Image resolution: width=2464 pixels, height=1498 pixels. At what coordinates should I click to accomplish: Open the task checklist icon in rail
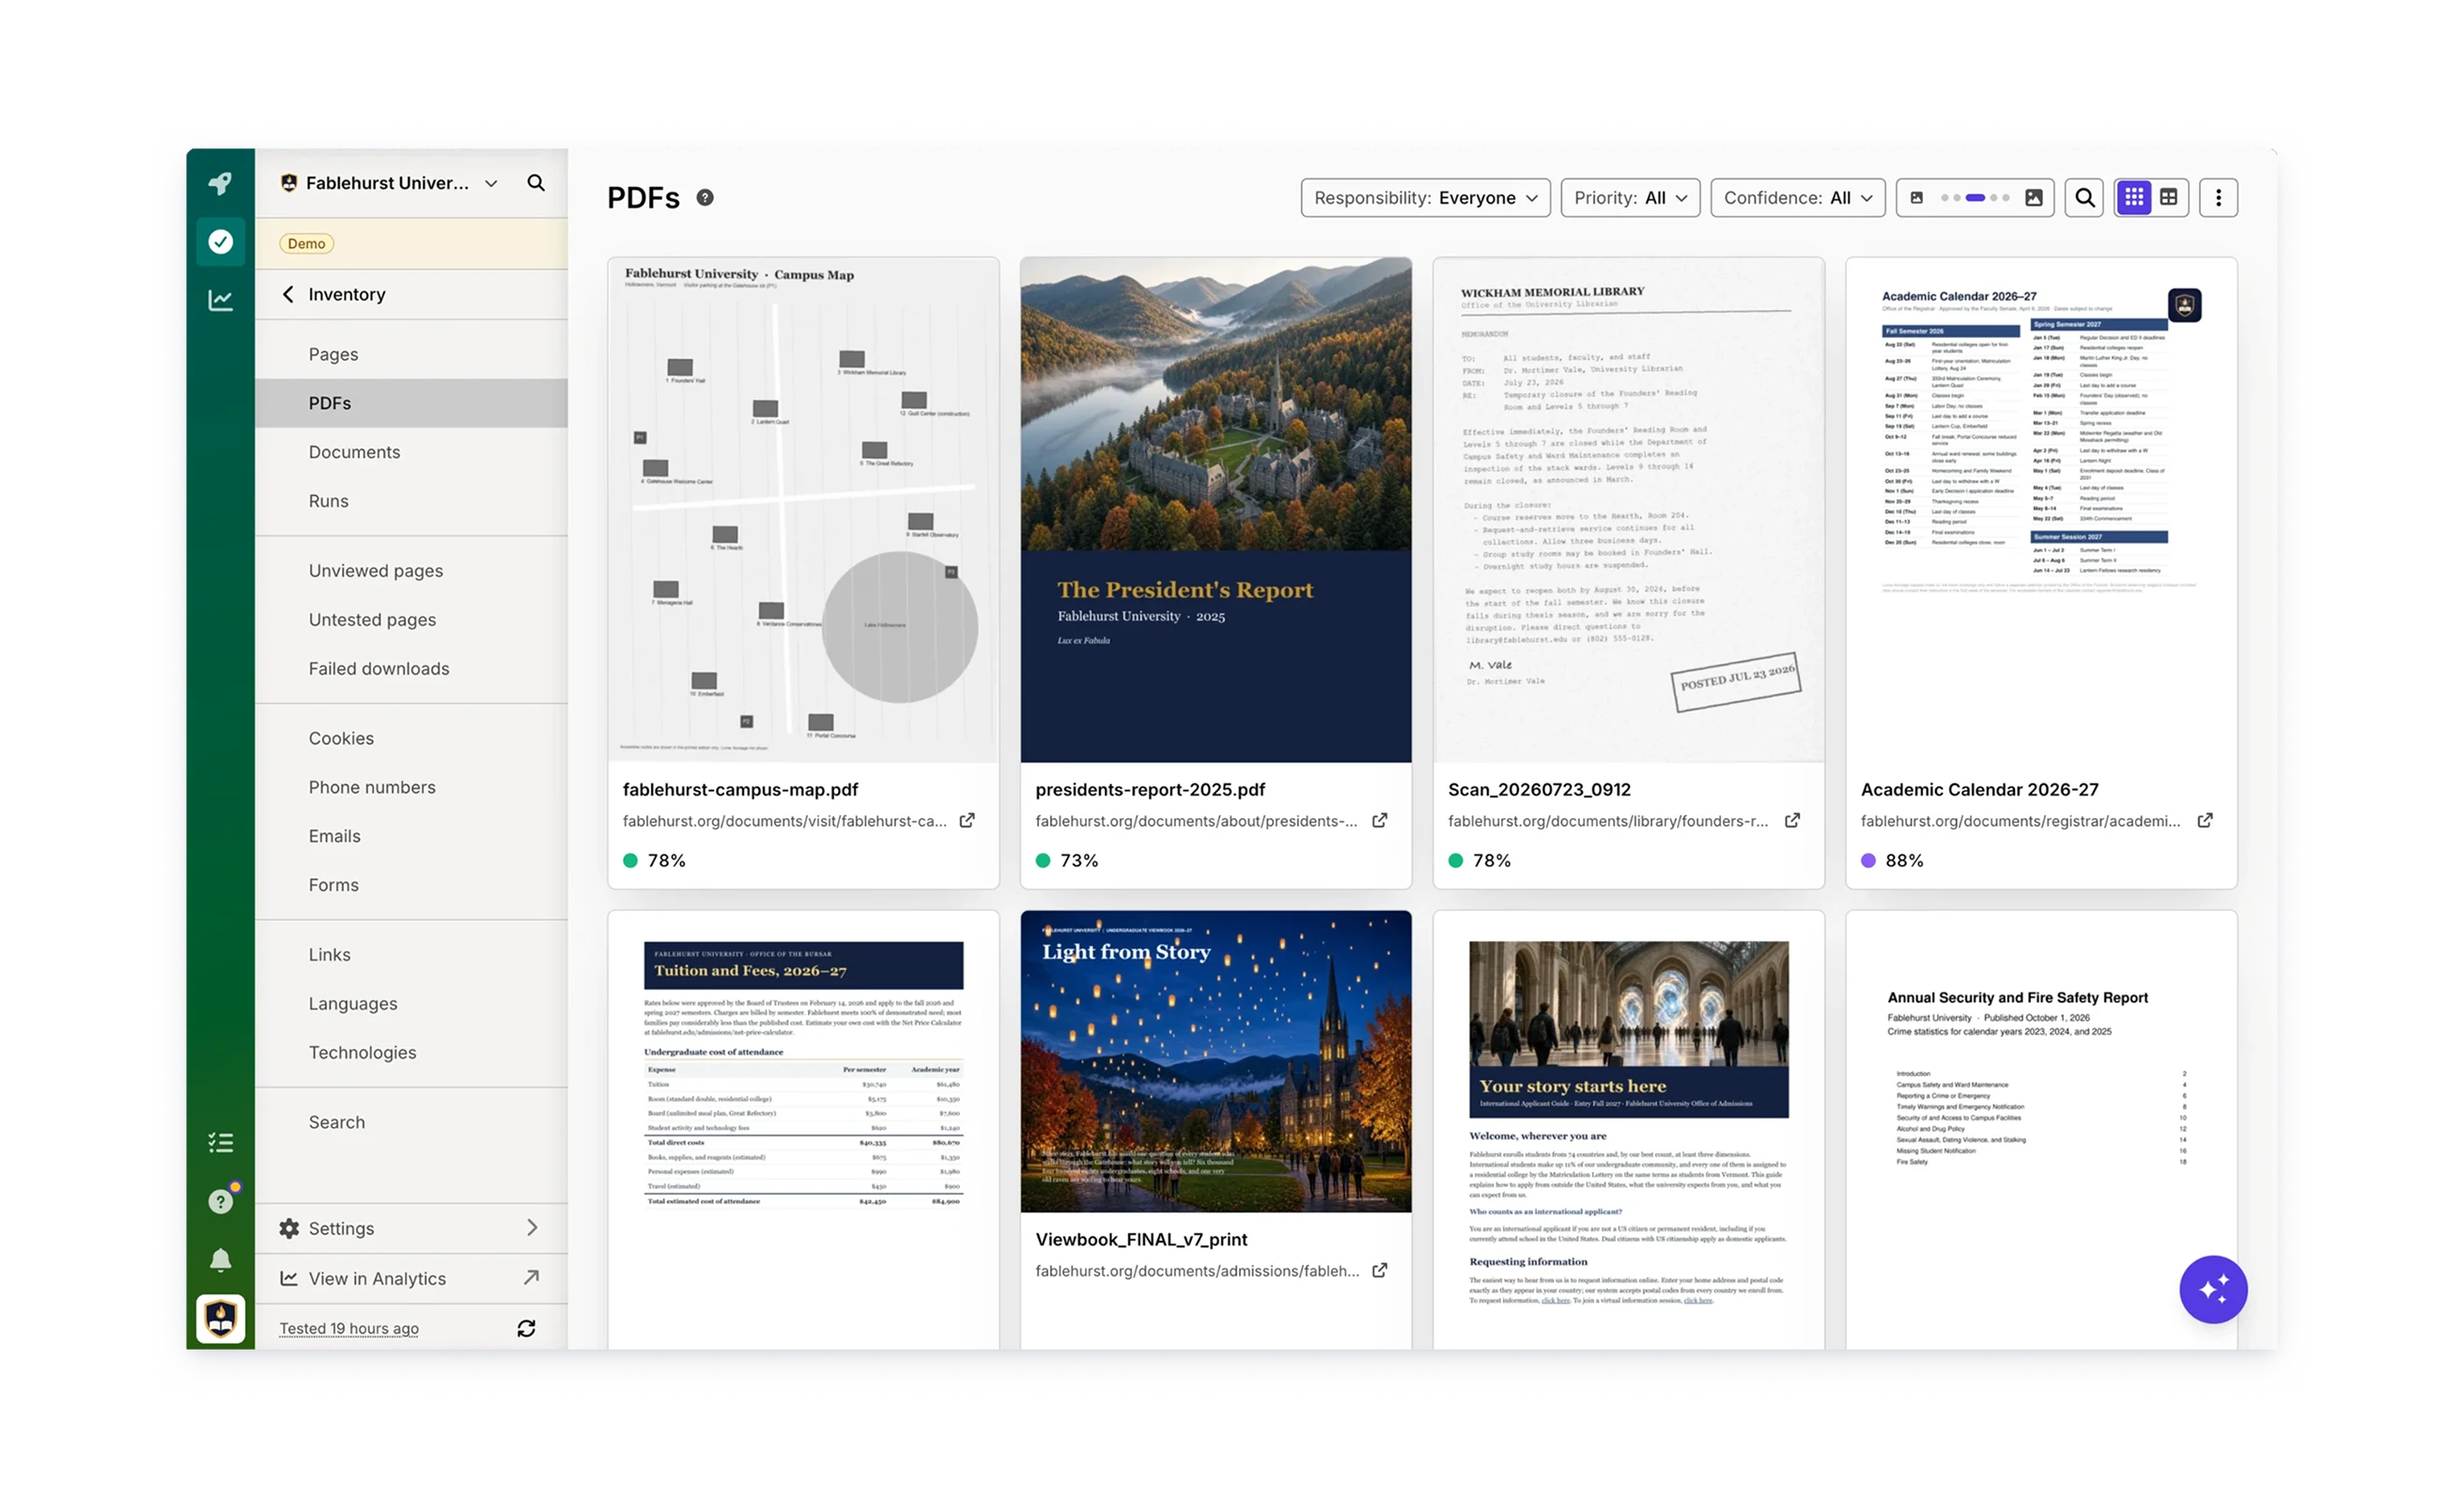[220, 1143]
